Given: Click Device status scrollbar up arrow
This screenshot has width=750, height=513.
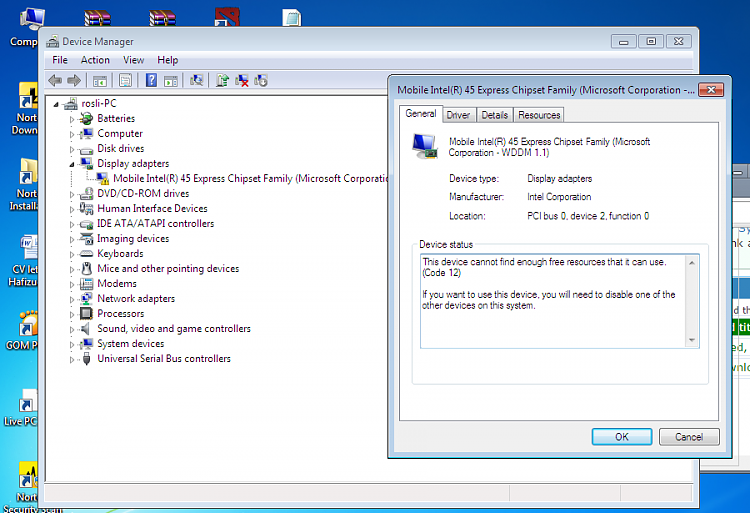Looking at the screenshot, I should [x=692, y=262].
